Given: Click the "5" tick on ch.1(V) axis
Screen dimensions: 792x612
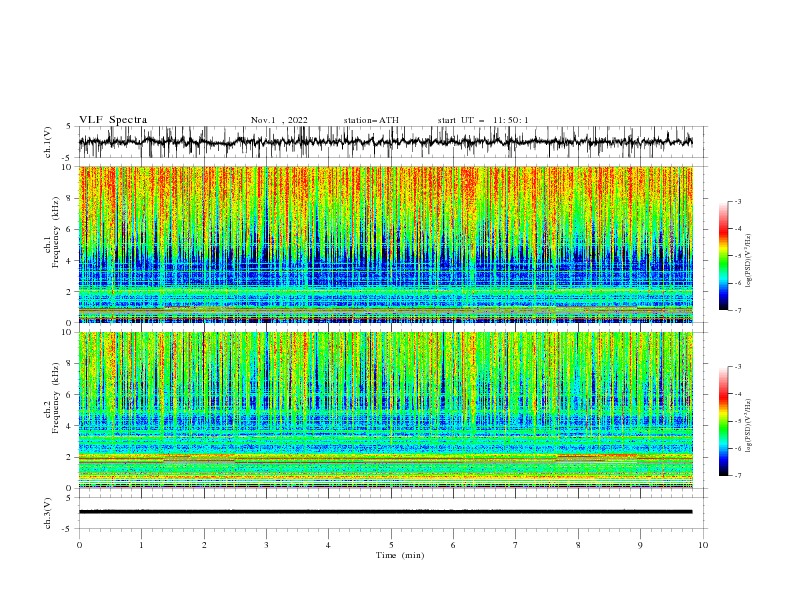Looking at the screenshot, I should [x=70, y=127].
